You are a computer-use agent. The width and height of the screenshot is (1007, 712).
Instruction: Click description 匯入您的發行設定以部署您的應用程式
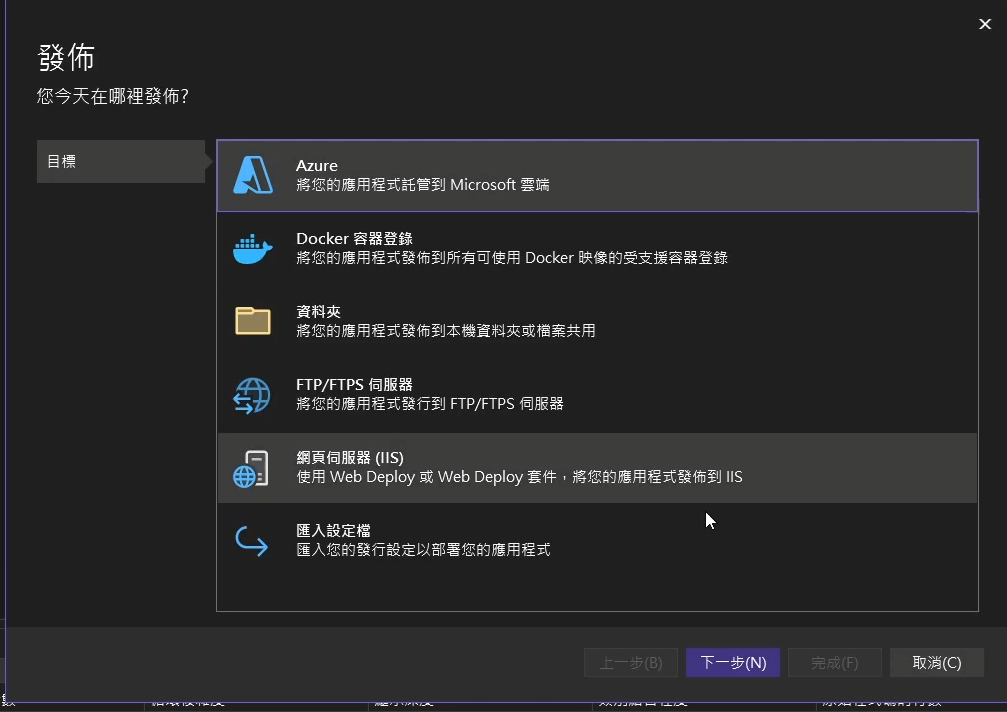pos(423,550)
